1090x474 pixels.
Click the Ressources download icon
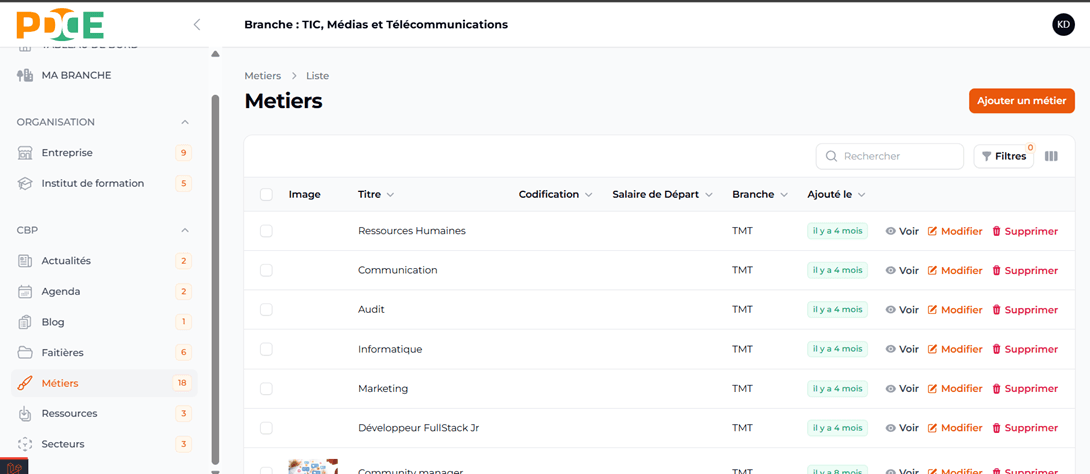coord(25,414)
